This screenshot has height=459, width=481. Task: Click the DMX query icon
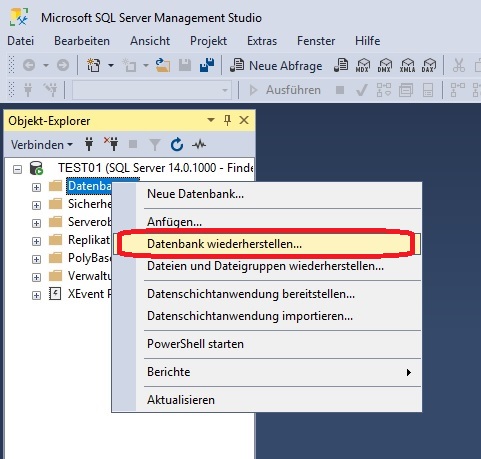point(385,65)
